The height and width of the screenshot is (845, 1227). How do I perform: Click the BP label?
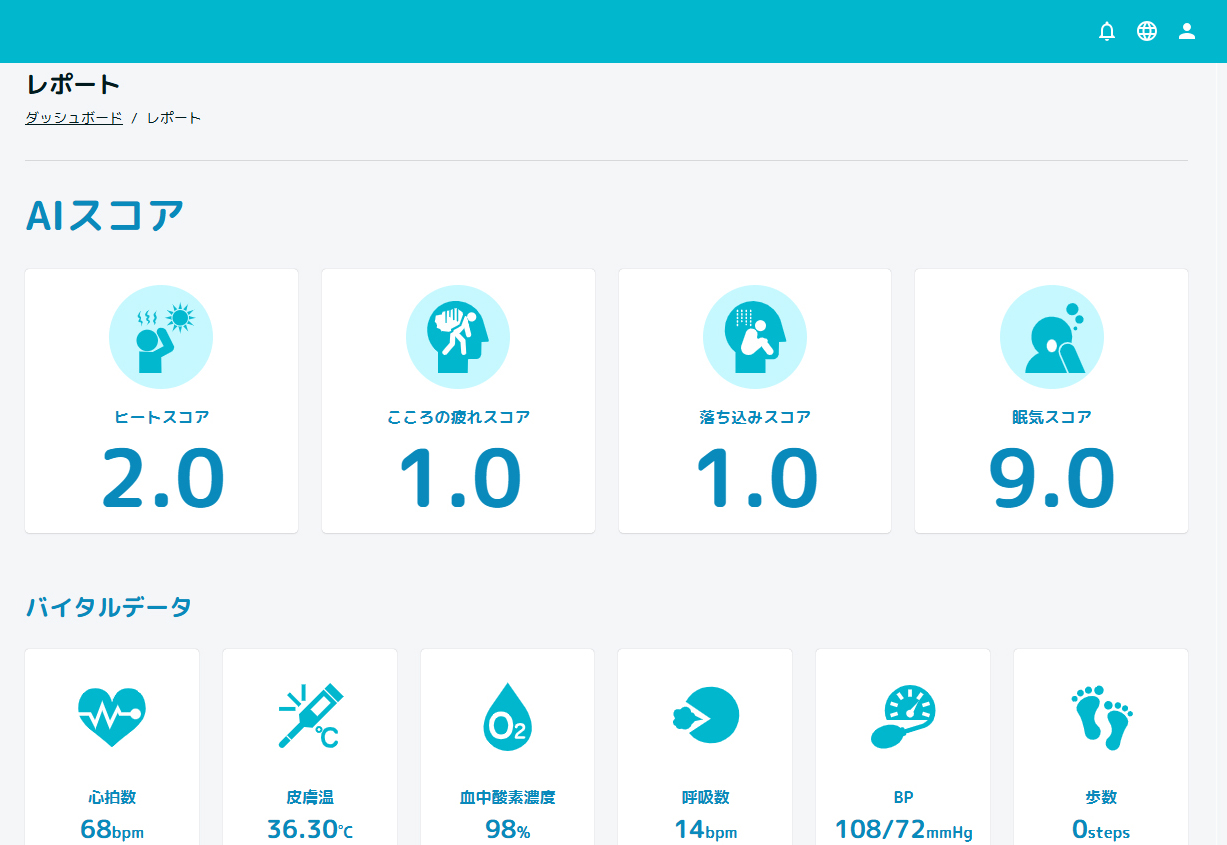[x=903, y=797]
